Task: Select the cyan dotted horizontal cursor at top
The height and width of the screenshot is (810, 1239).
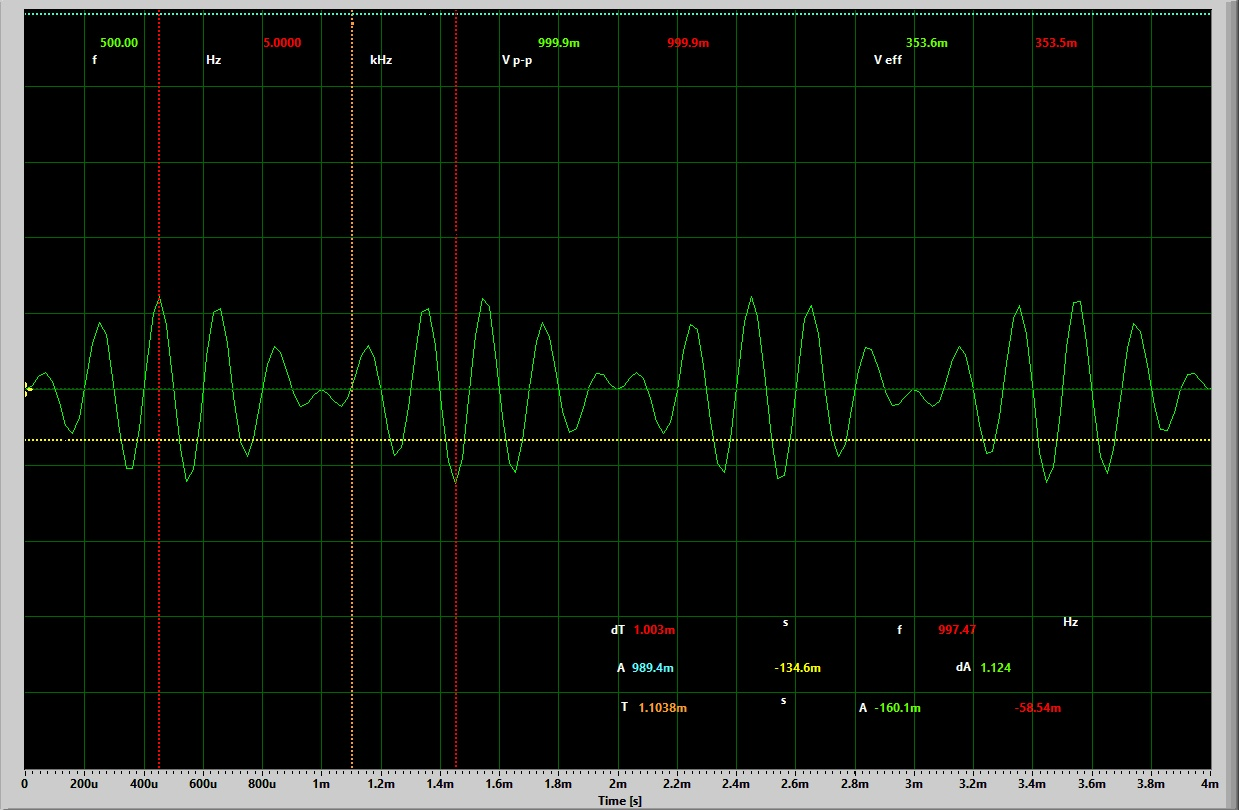Action: click(618, 13)
